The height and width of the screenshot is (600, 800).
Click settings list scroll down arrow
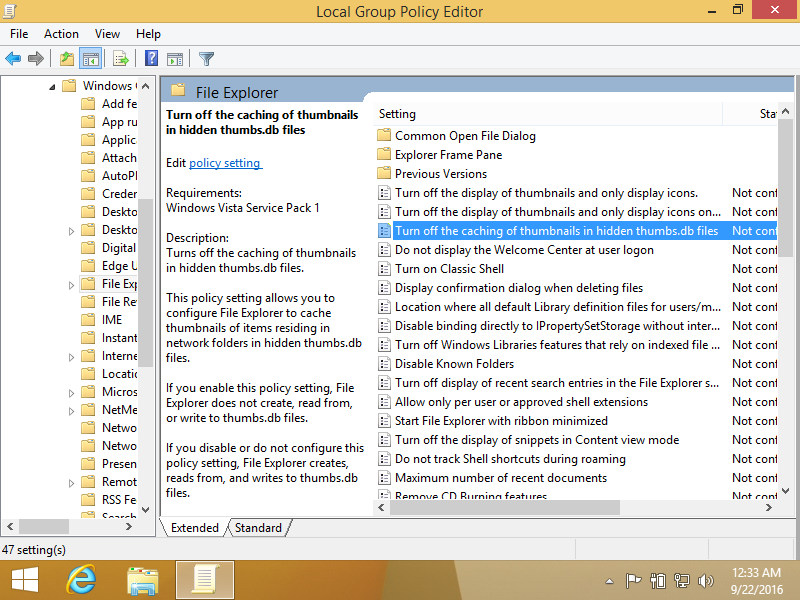pos(786,491)
